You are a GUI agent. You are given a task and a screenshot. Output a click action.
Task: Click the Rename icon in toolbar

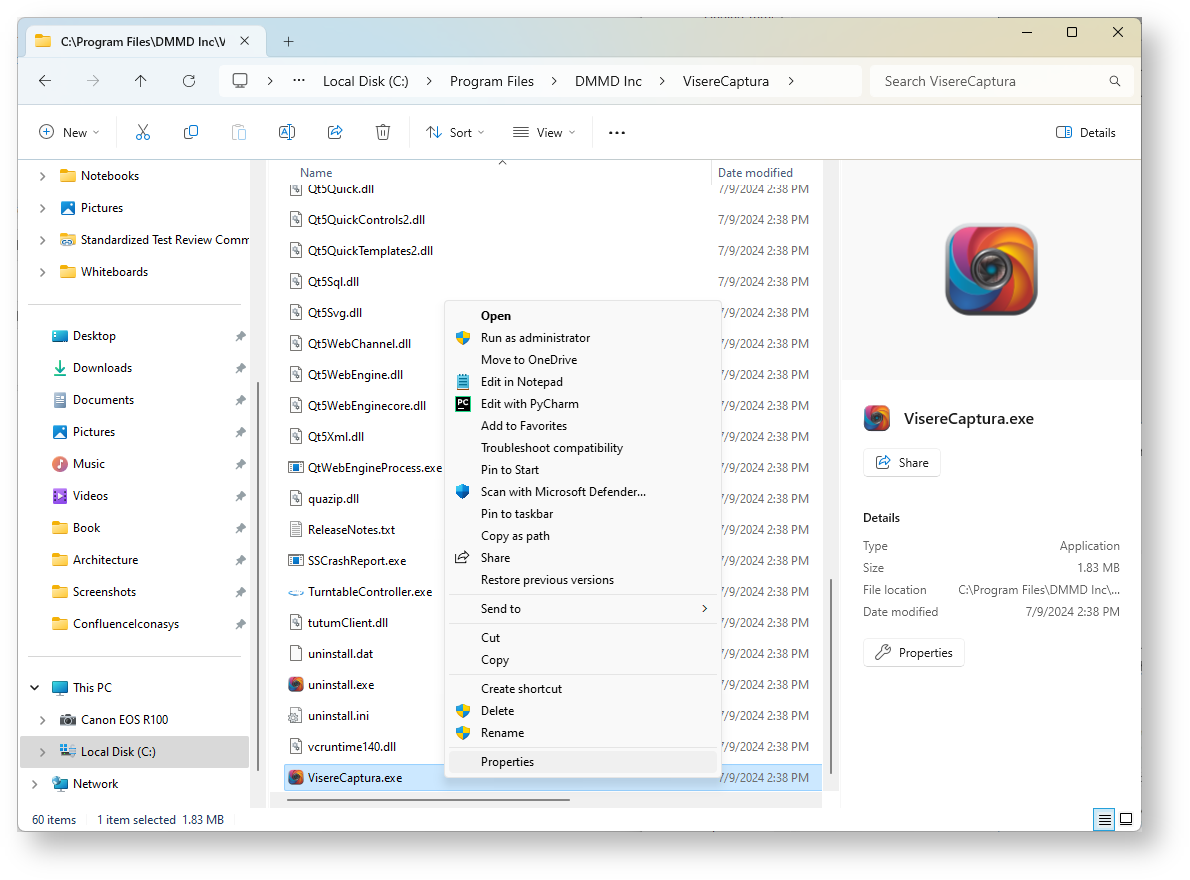click(287, 132)
